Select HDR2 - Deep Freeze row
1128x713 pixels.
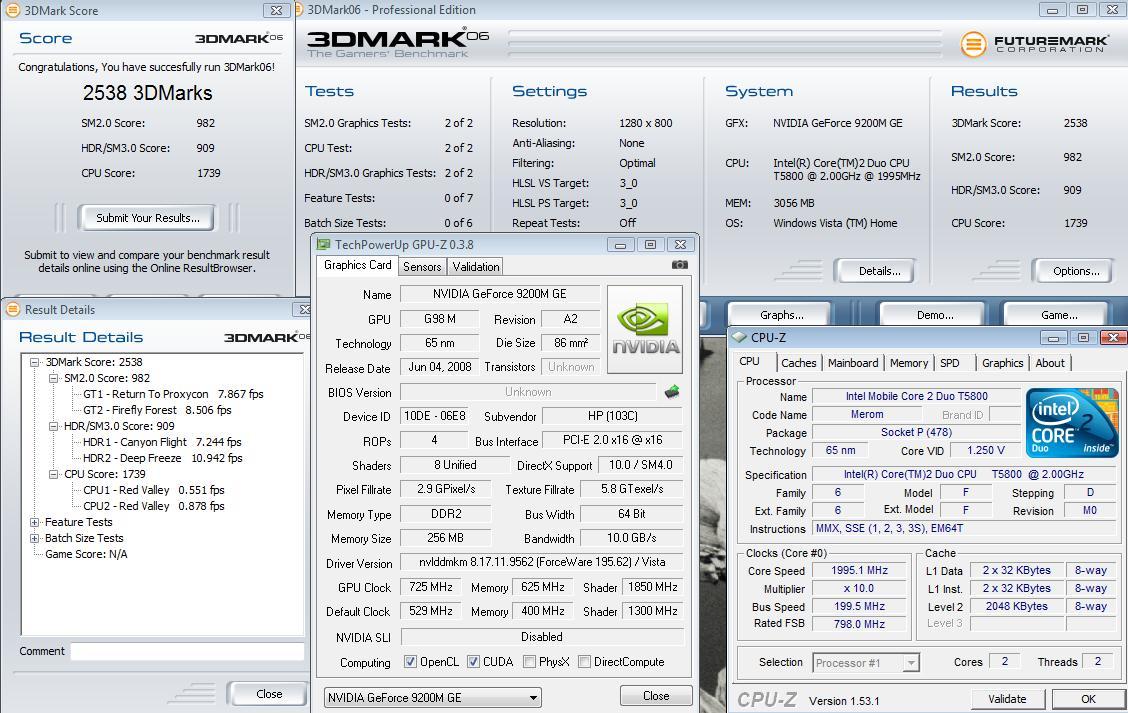tap(163, 458)
